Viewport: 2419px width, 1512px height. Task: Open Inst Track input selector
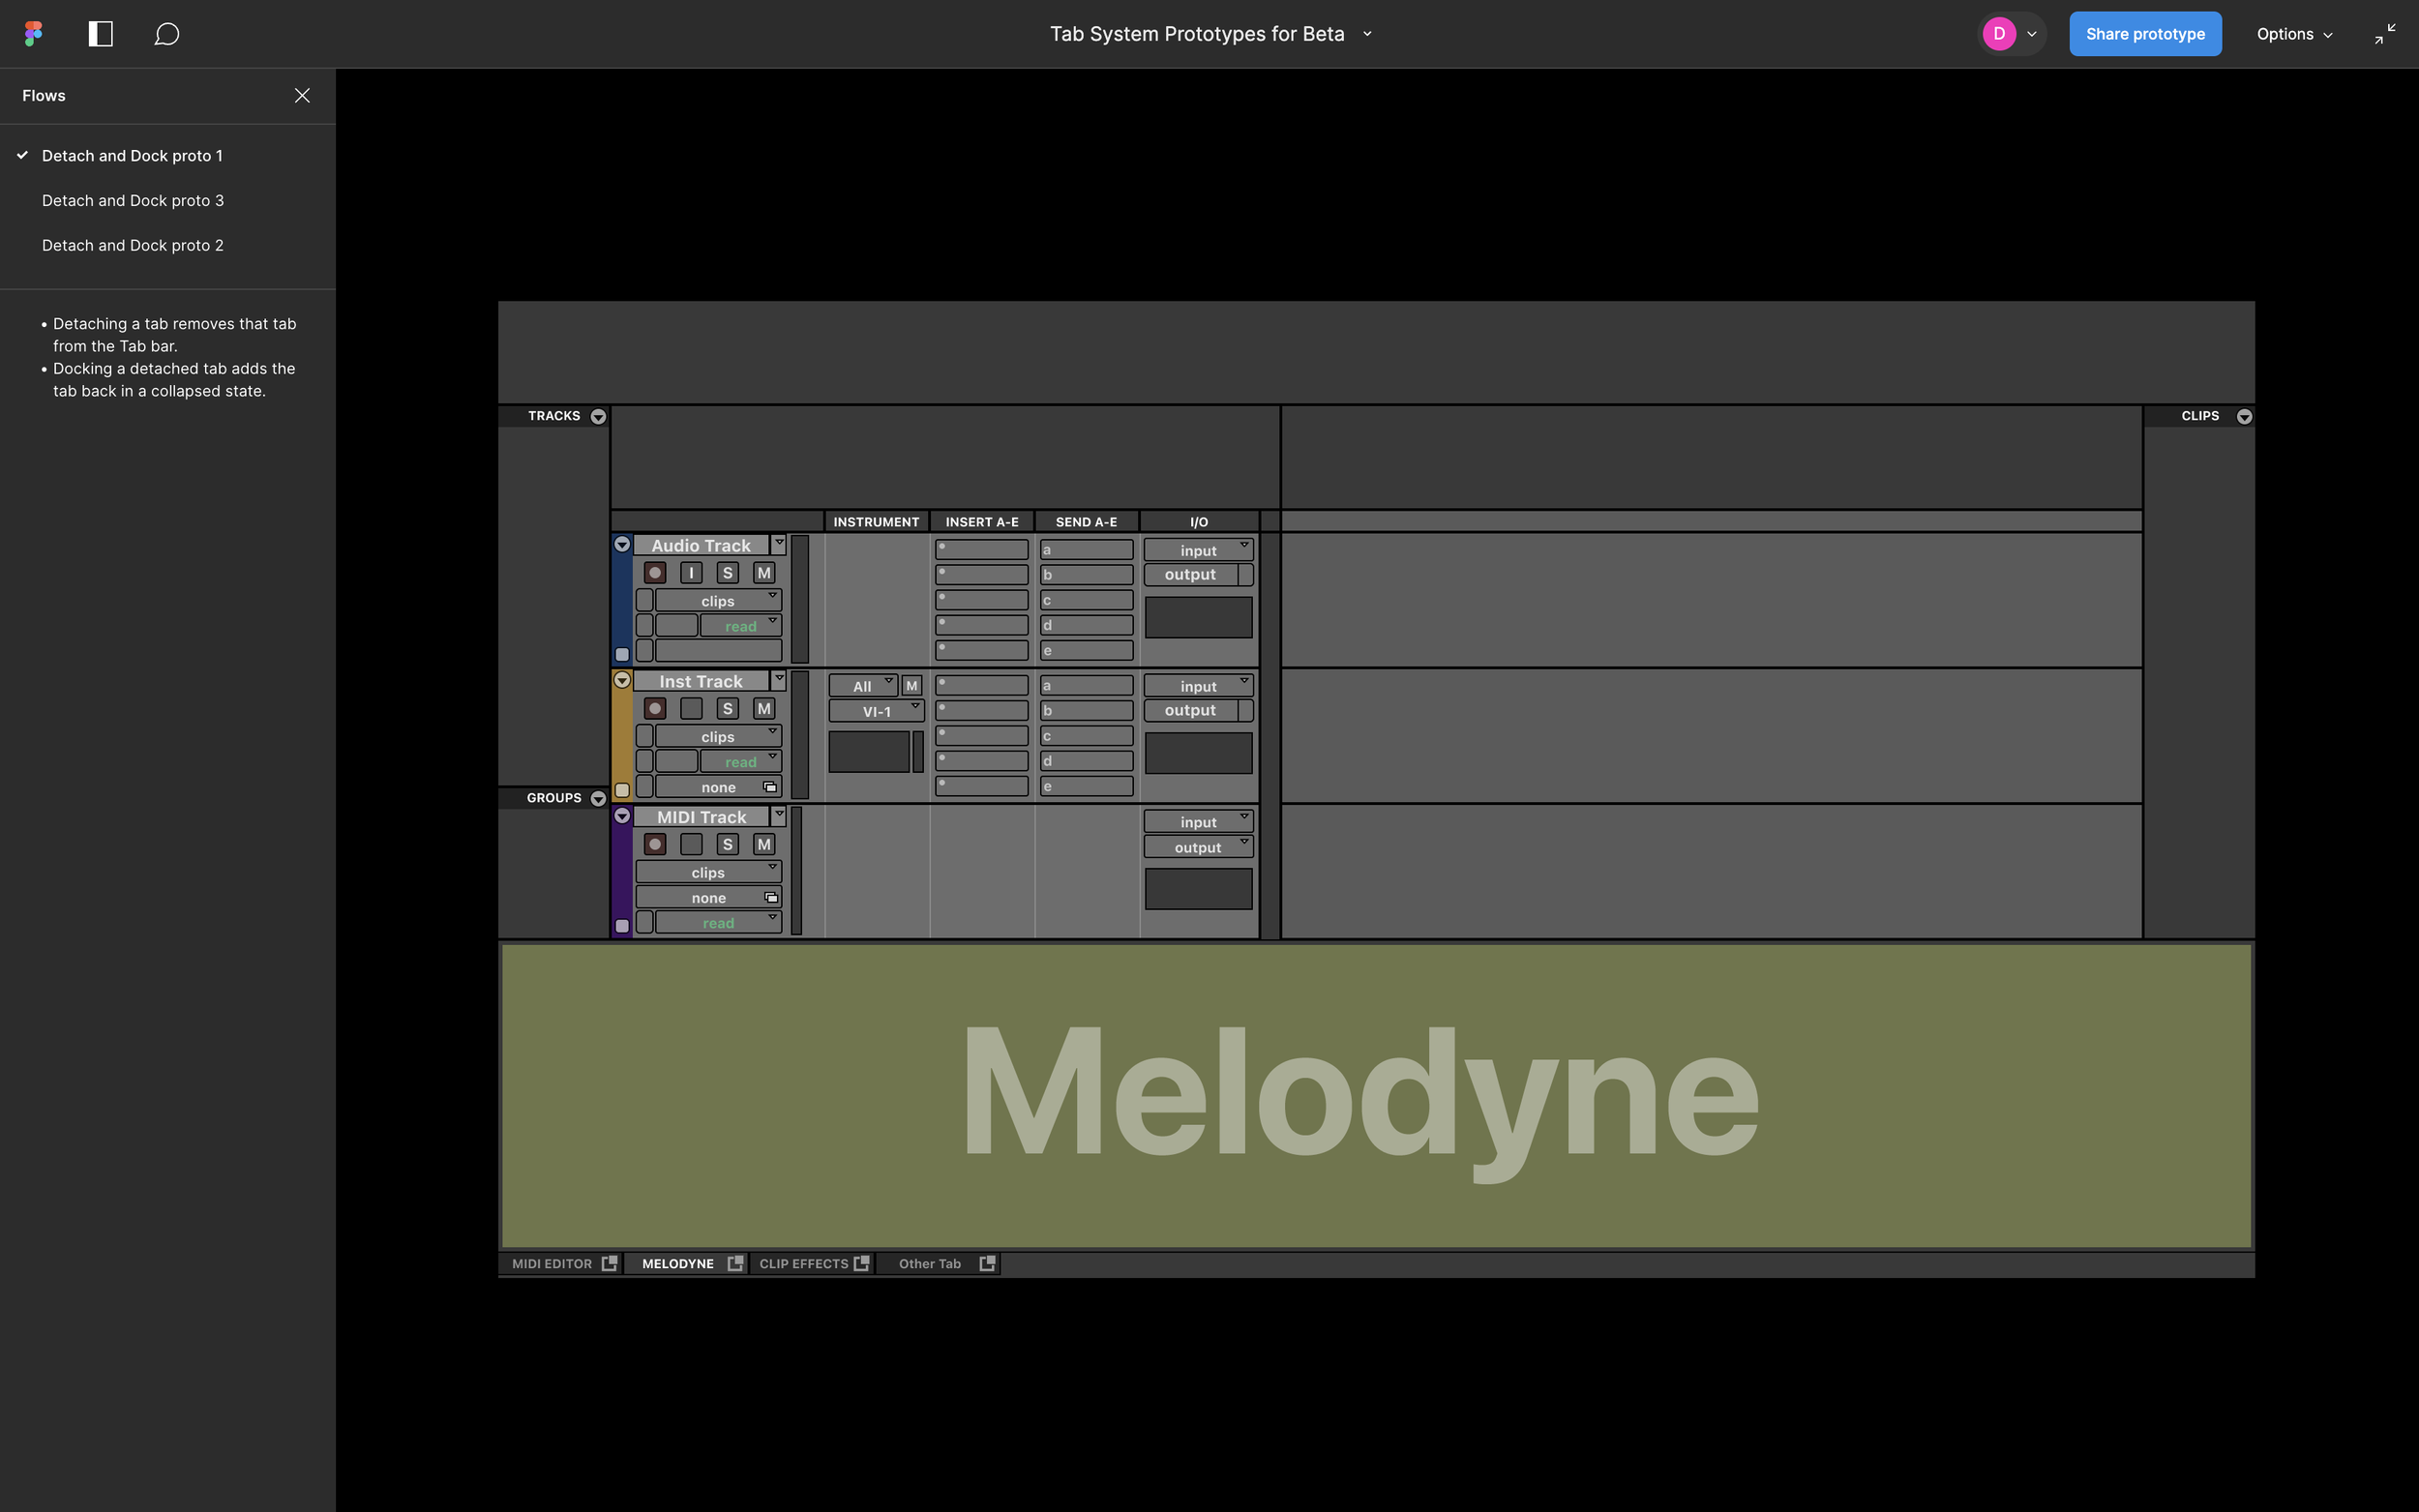coord(1198,687)
